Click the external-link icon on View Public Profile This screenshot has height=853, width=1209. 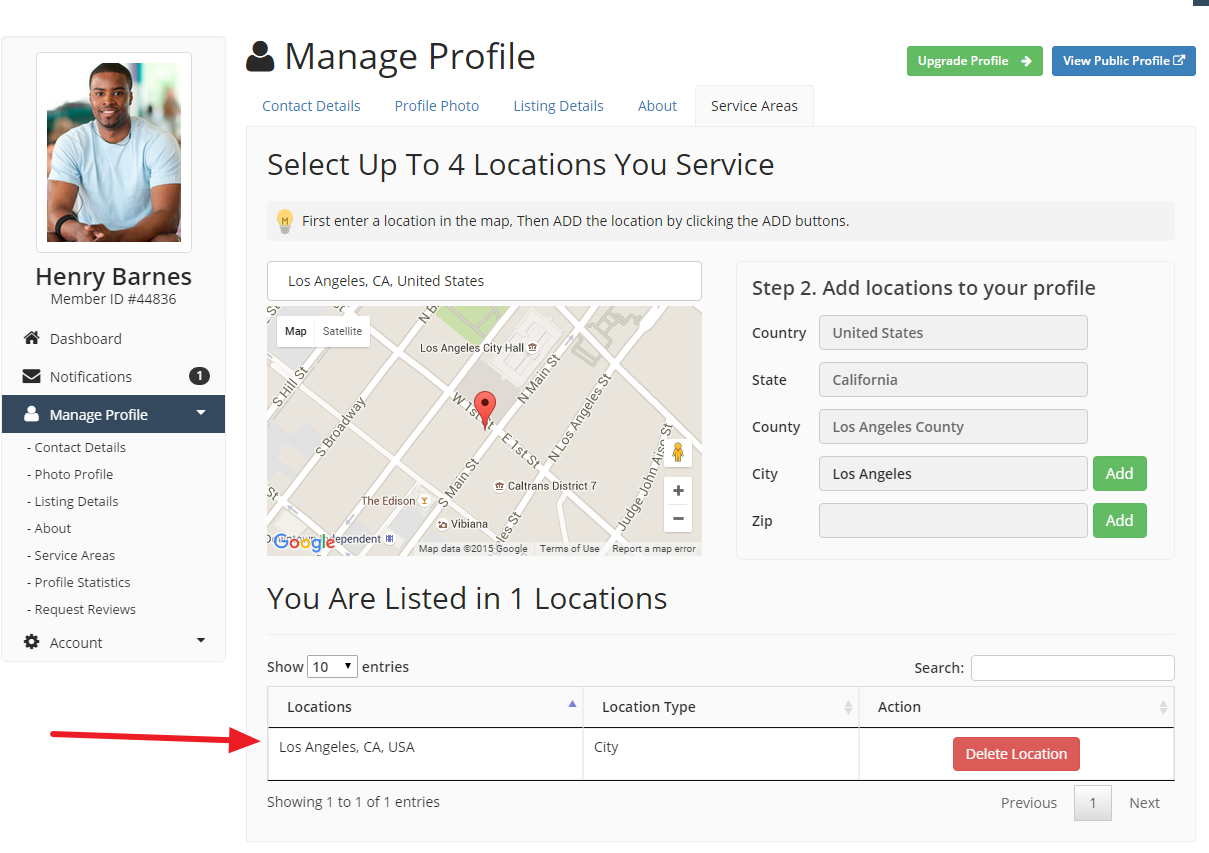[1180, 60]
